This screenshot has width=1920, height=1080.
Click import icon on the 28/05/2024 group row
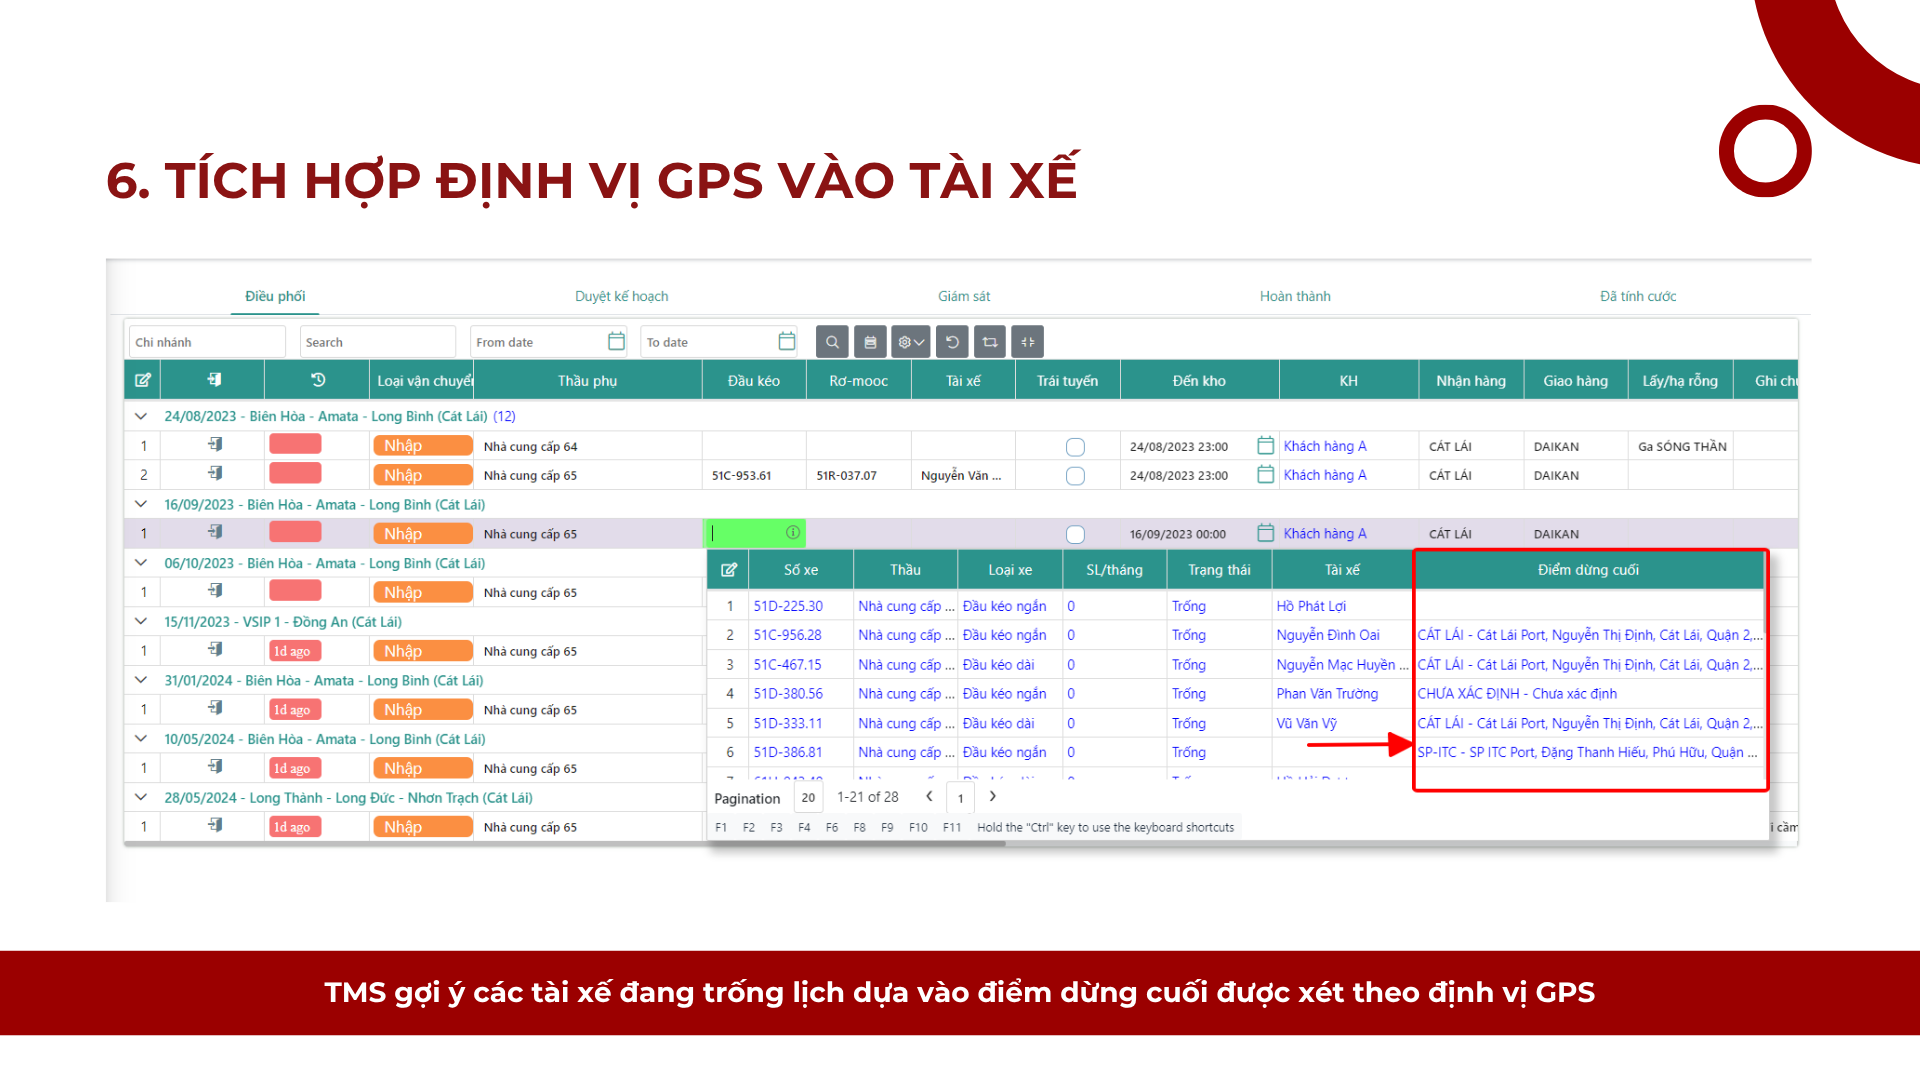coord(215,826)
